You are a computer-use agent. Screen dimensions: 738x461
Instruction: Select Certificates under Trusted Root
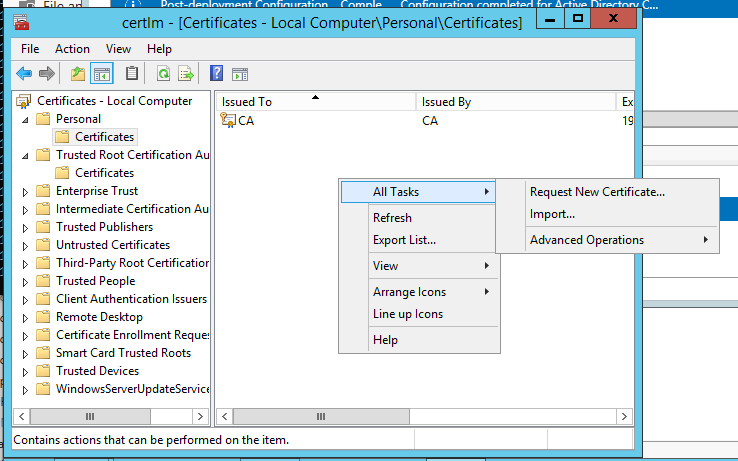pos(104,173)
